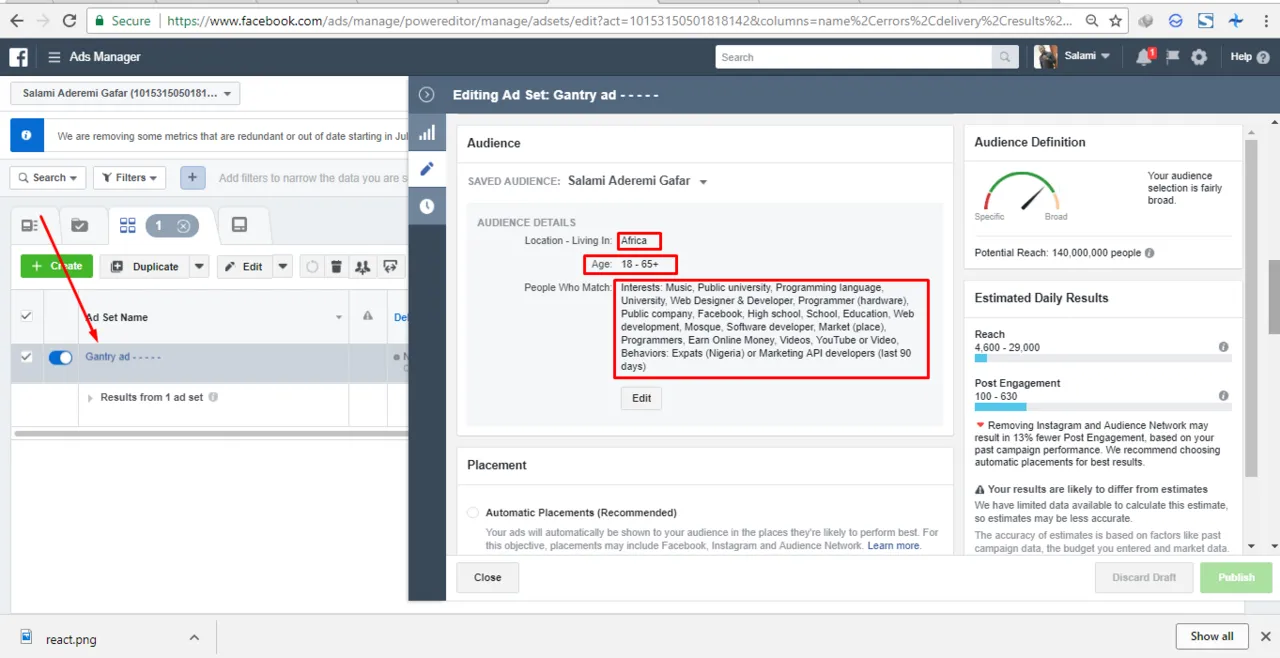Click the revert changes circular icon
This screenshot has width=1280, height=658.
coord(312,266)
